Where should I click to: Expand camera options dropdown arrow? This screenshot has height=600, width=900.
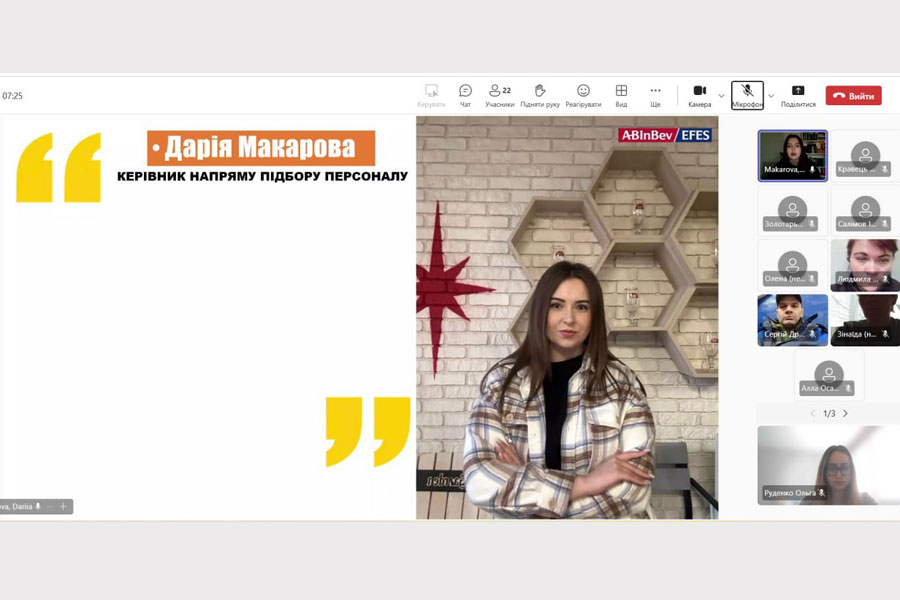(721, 96)
